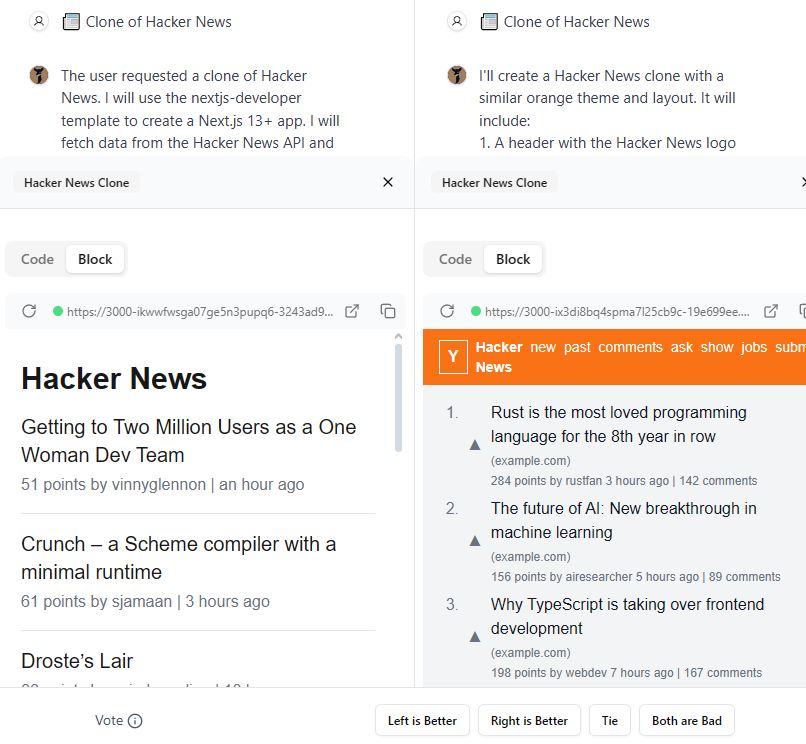Open 'ask' link in orange navbar
This screenshot has height=744, width=806.
tap(682, 347)
